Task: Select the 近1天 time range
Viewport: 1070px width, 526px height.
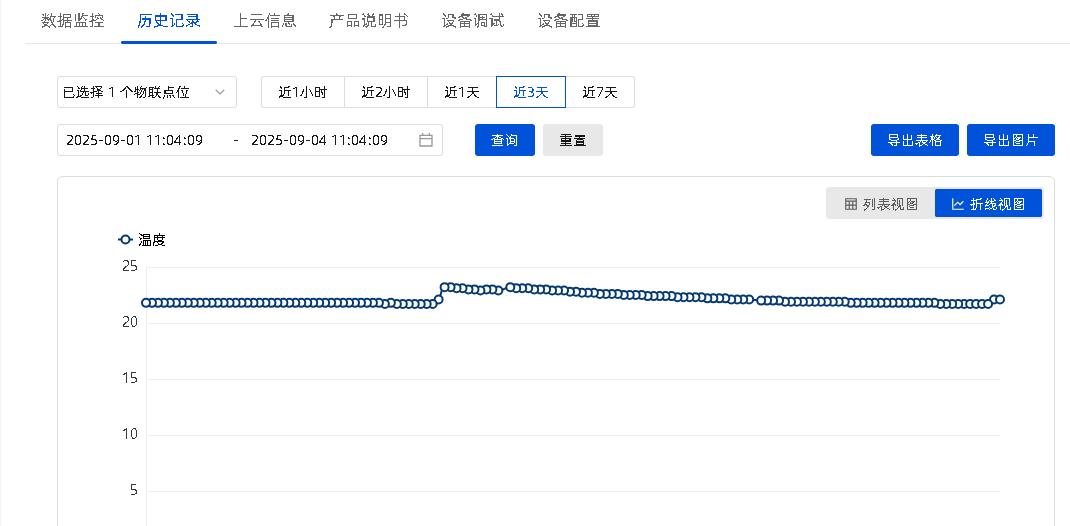Action: (x=462, y=92)
